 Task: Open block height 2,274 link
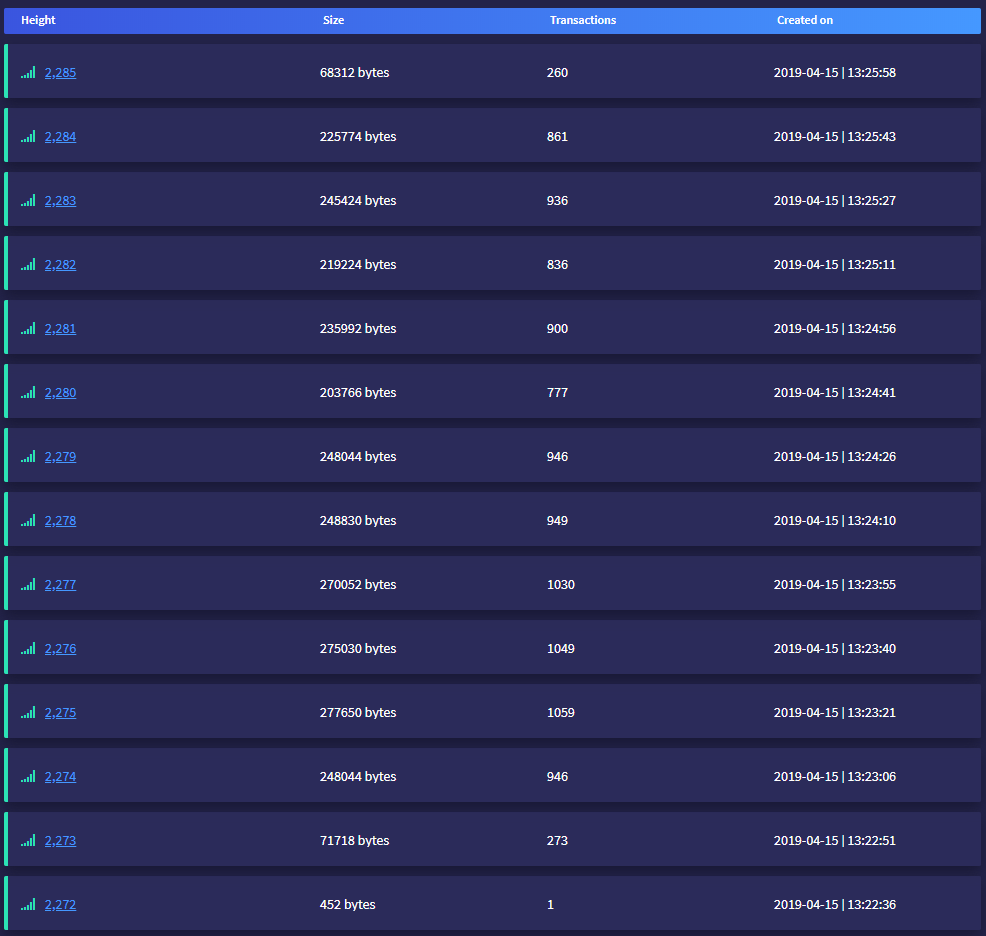pos(60,777)
